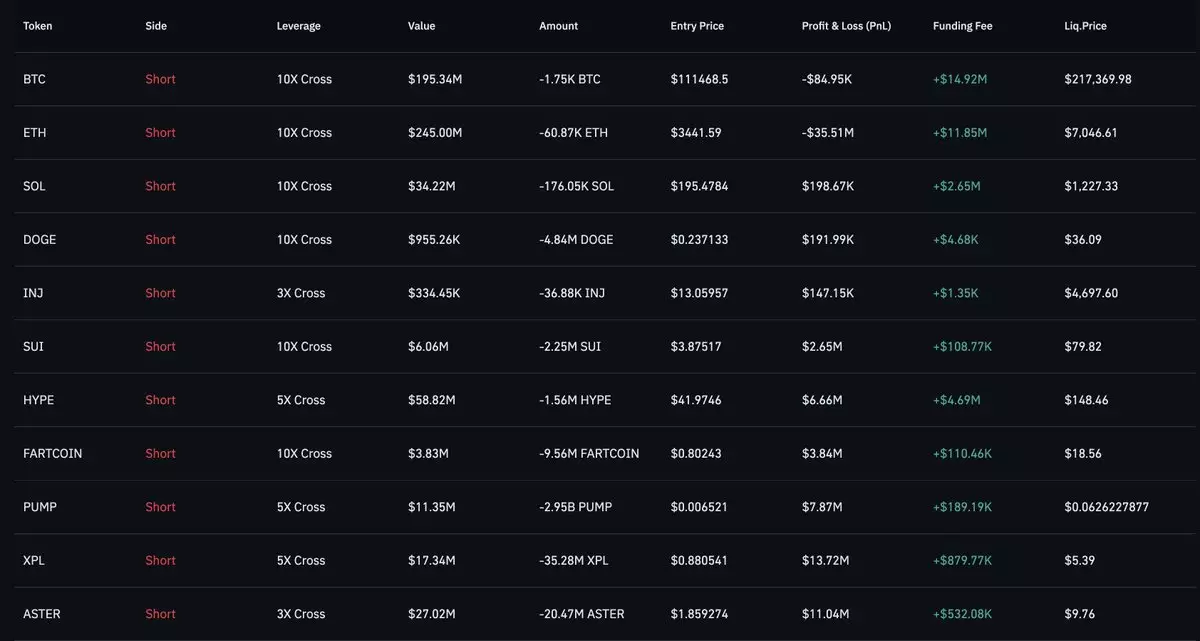Select the SOL token name
Screen dimensions: 1200x641
[x=34, y=186]
